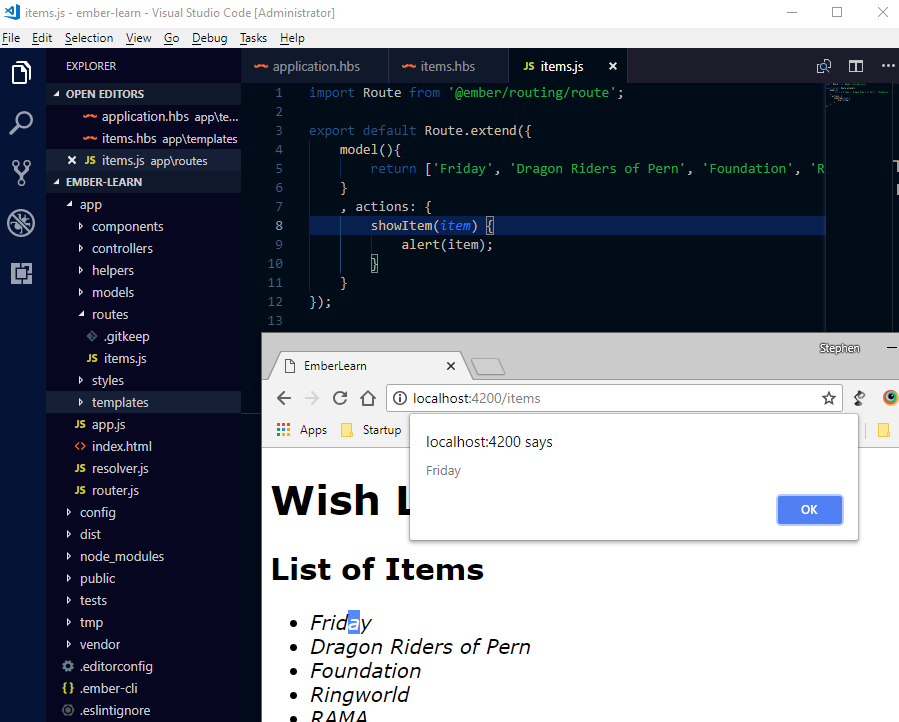Collapse the app folder
899x722 pixels.
[x=69, y=204]
